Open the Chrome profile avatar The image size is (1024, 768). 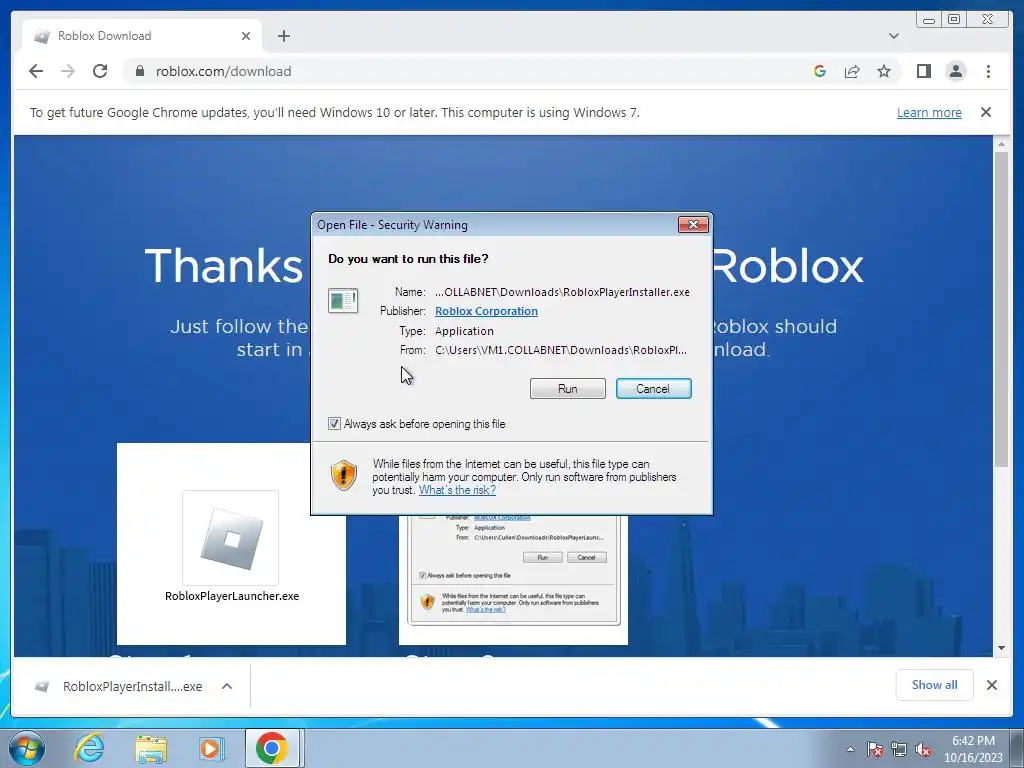955,71
